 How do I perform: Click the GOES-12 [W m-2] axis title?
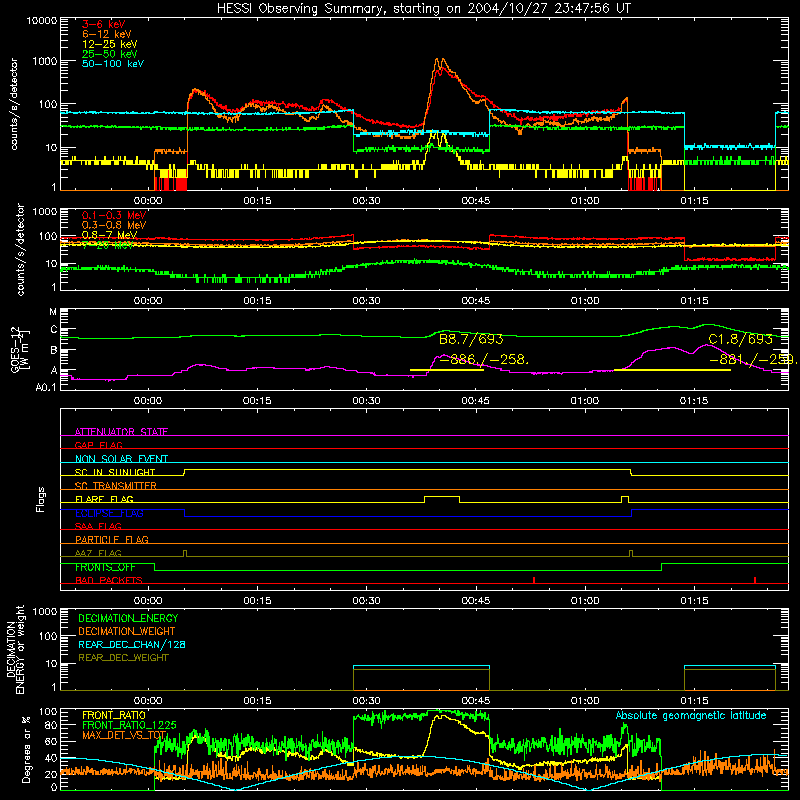tap(20, 349)
